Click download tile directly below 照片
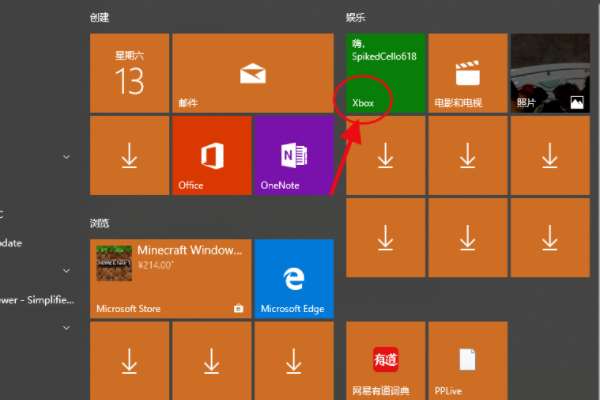 coord(550,155)
